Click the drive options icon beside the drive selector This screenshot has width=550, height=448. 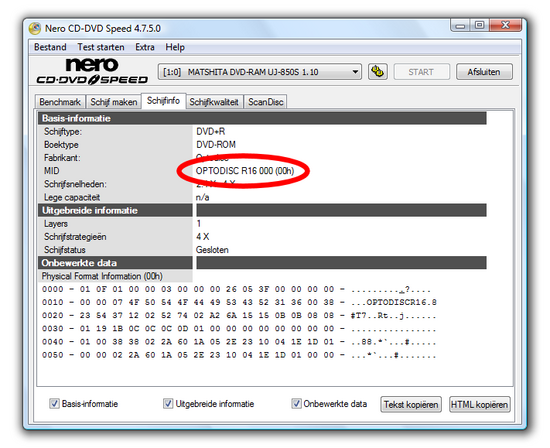(377, 72)
